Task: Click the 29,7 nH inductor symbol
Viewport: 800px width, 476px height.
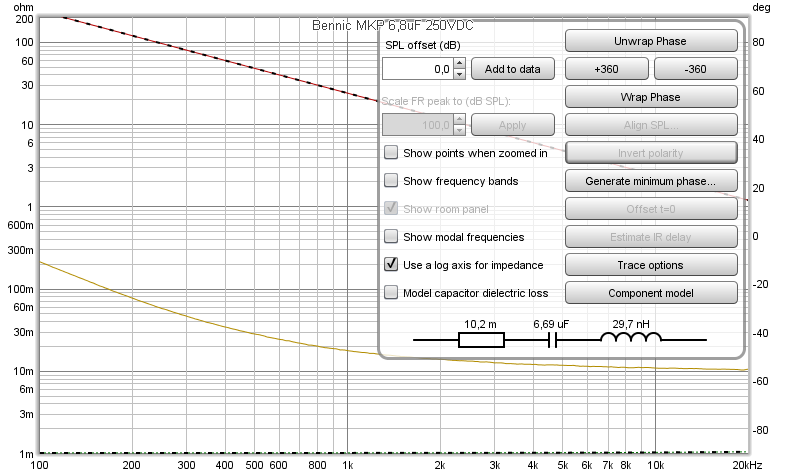Action: (x=631, y=337)
